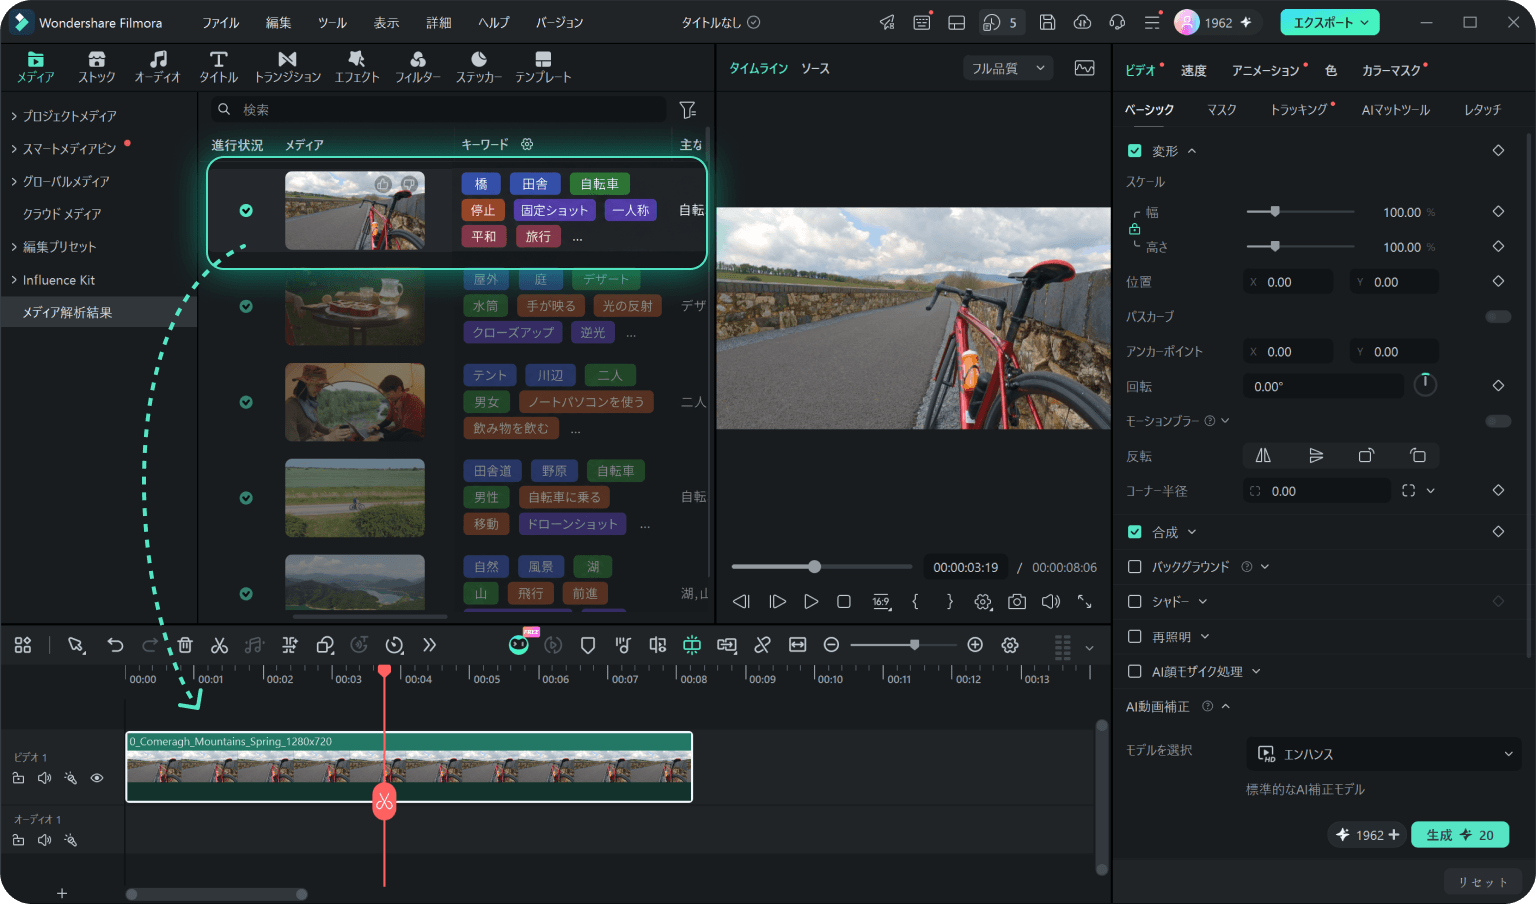Click the preview playback progress slider handle

(x=815, y=567)
